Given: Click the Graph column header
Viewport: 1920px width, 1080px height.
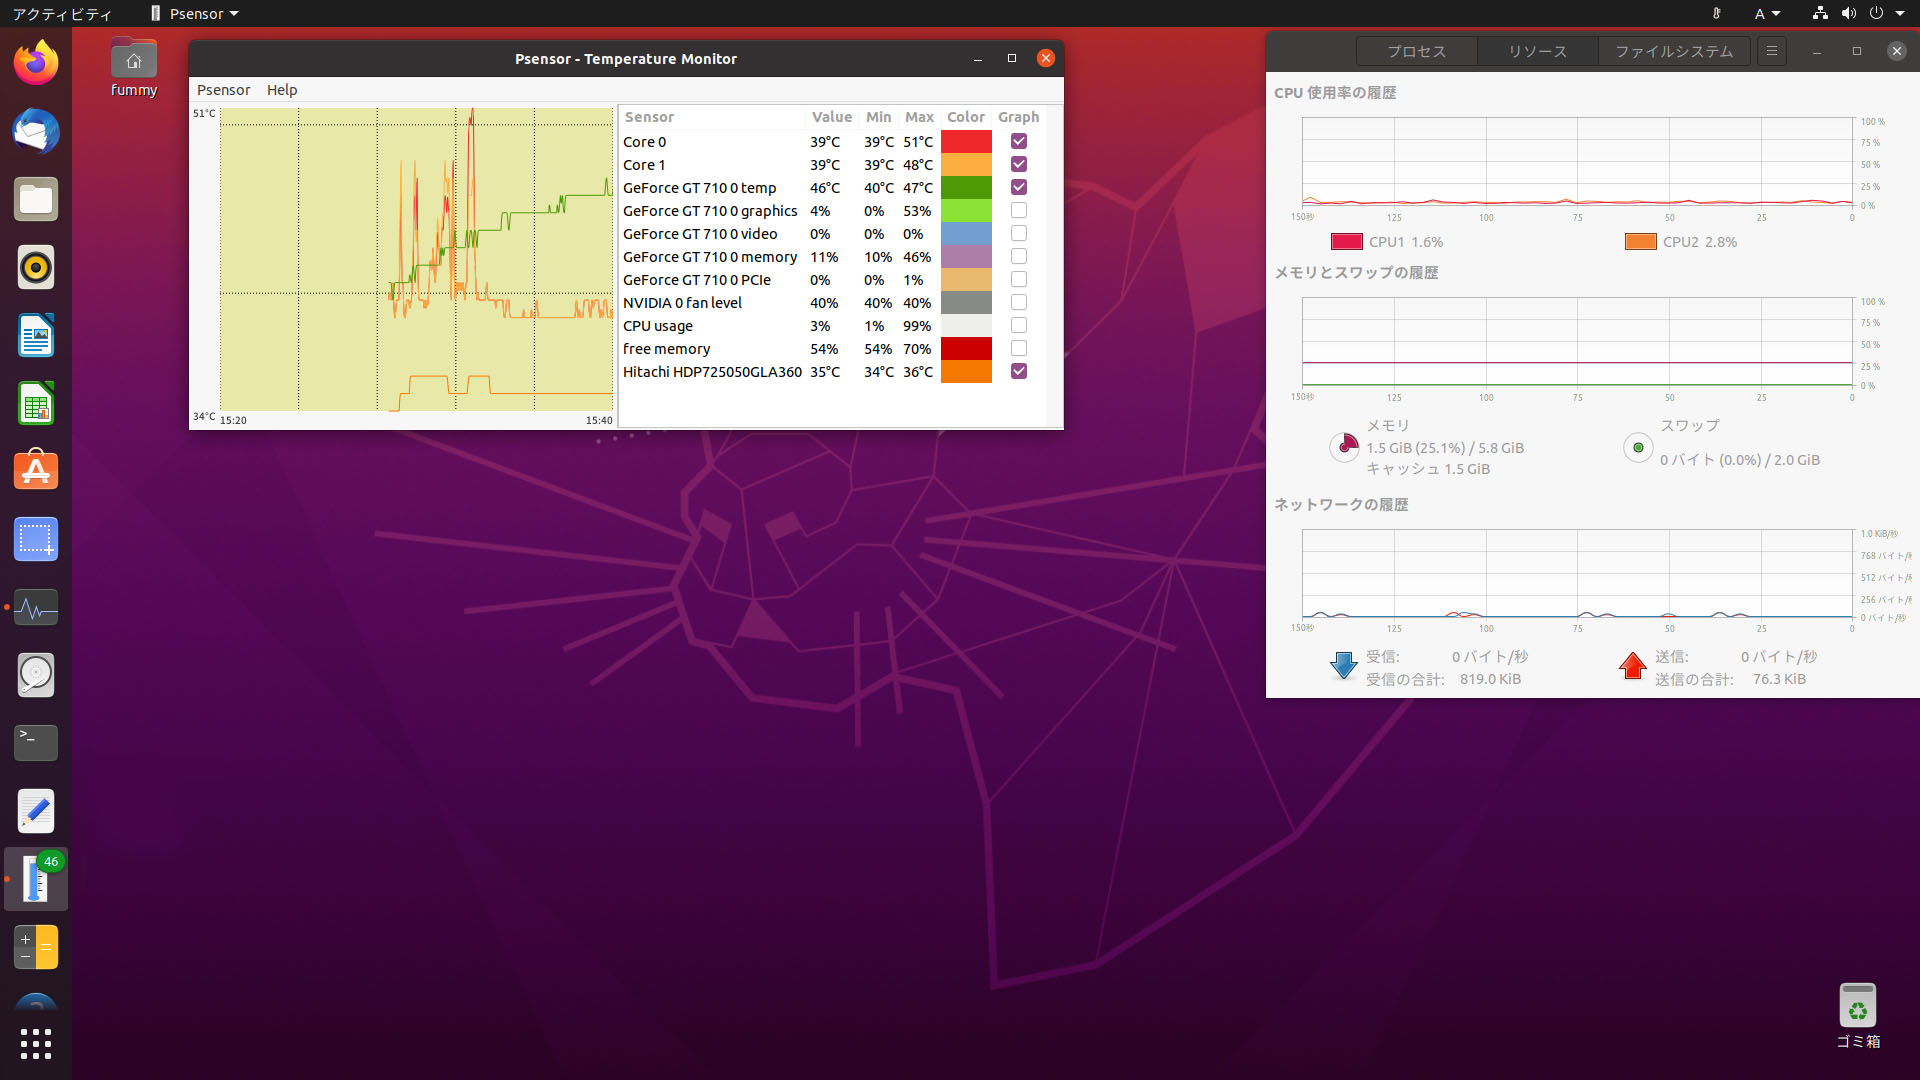Looking at the screenshot, I should click(1018, 117).
